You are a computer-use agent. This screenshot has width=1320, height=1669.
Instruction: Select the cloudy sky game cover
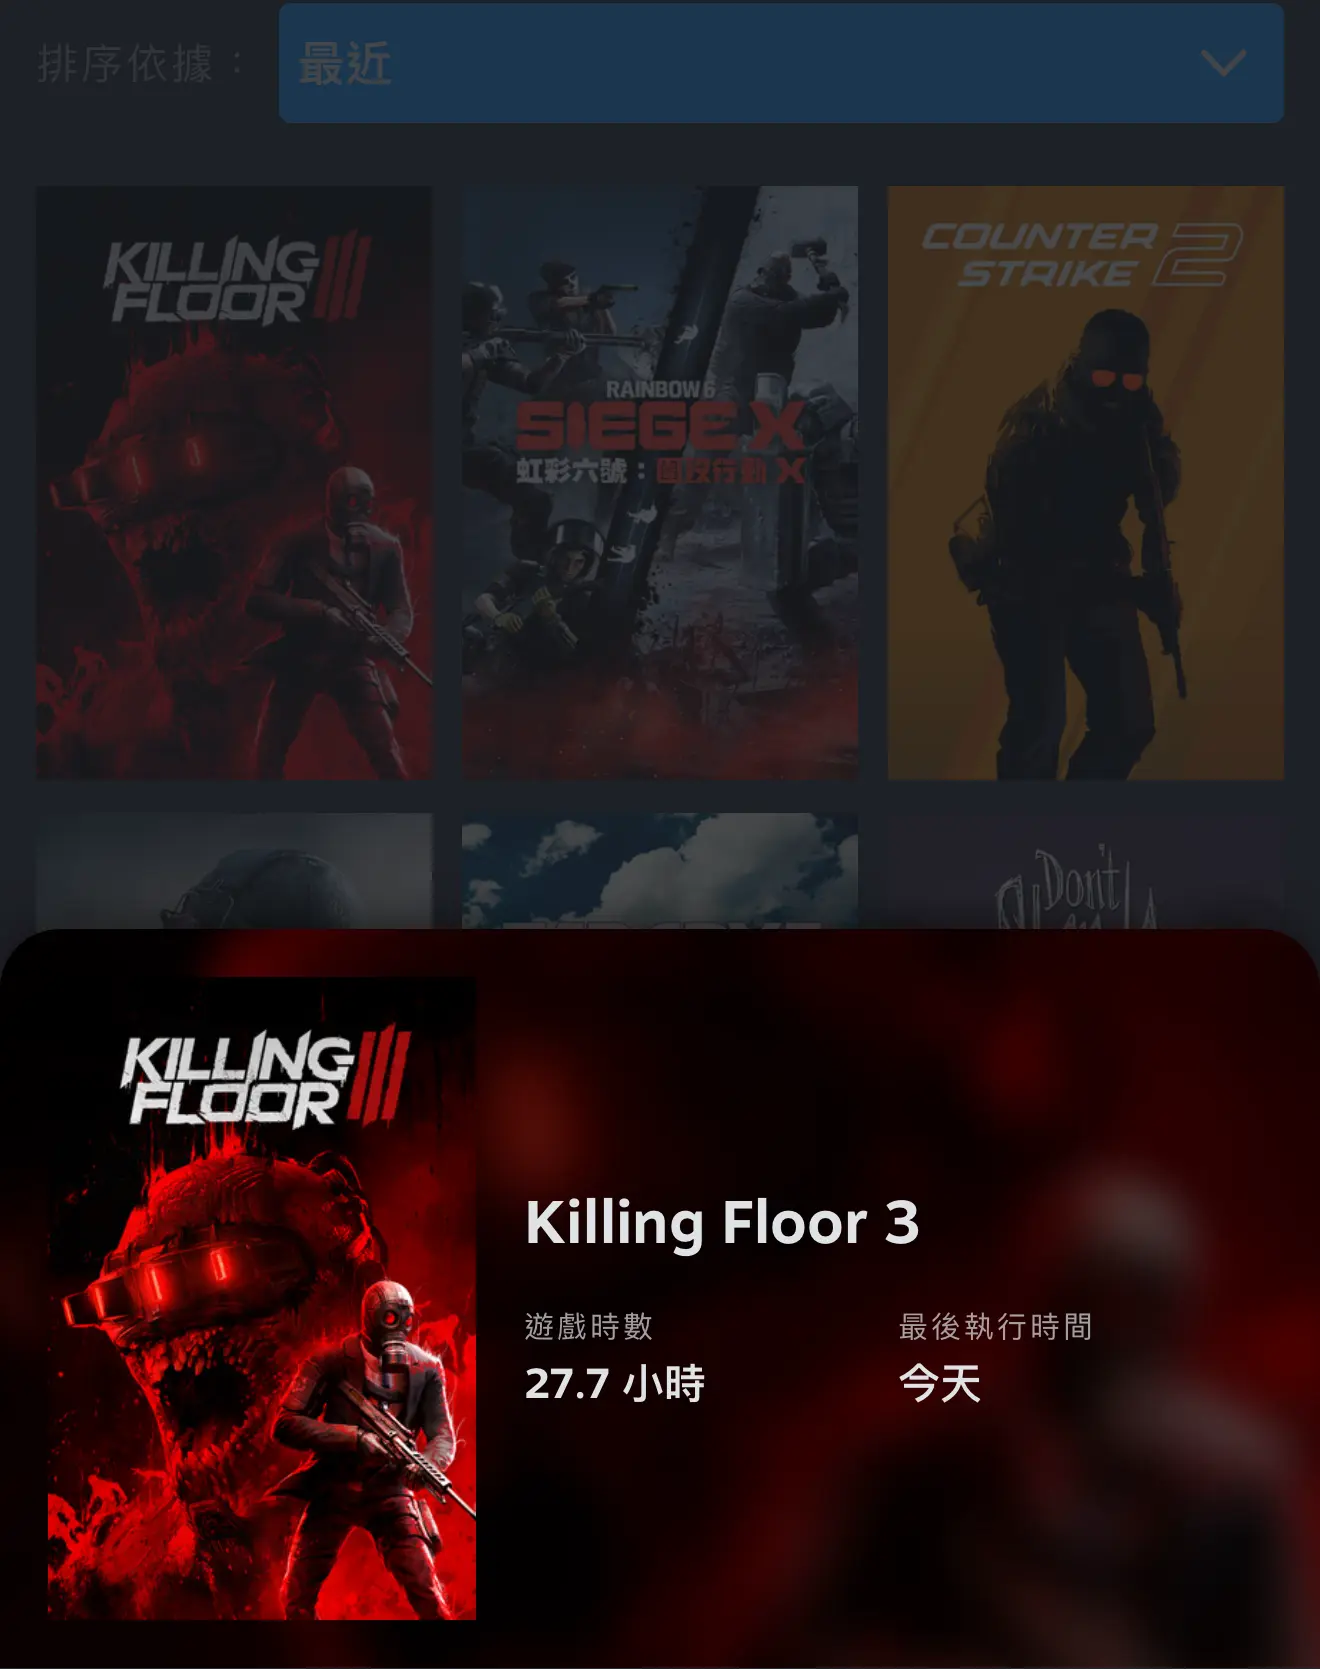[660, 871]
